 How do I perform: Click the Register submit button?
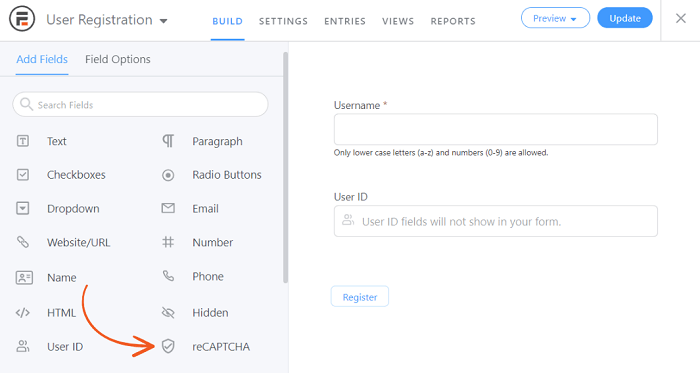(360, 297)
